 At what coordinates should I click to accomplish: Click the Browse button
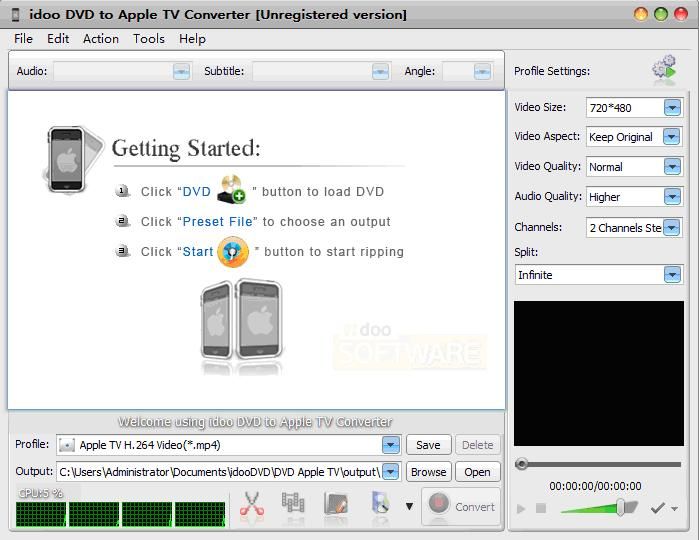click(428, 472)
